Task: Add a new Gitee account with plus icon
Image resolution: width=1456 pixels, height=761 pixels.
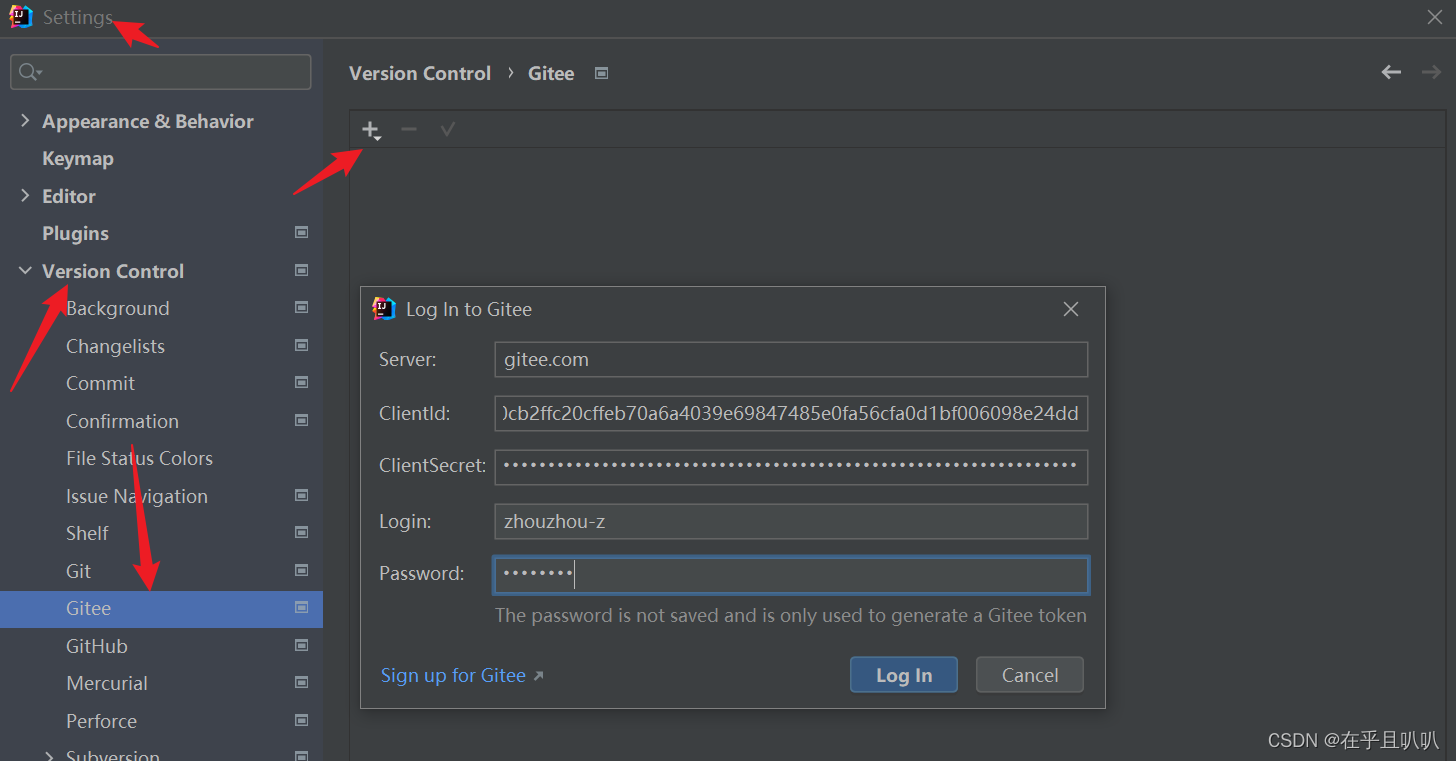Action: 371,130
